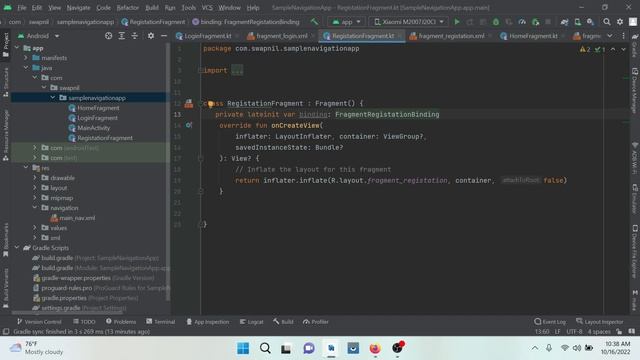This screenshot has height=360, width=640.
Task: Open project panel options gear
Action: click(x=151, y=36)
